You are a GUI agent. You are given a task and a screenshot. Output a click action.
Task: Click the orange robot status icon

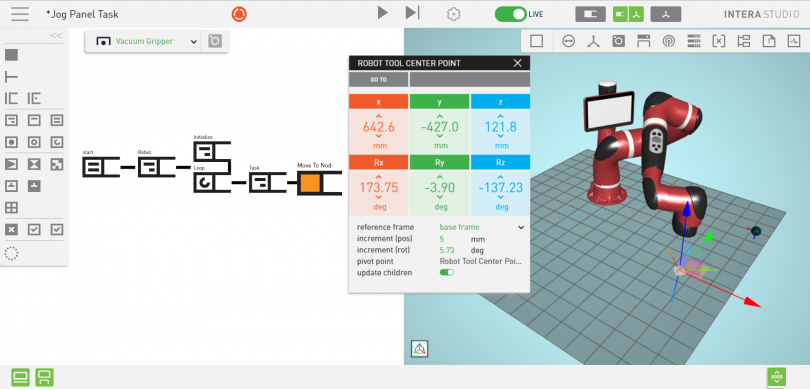[239, 14]
